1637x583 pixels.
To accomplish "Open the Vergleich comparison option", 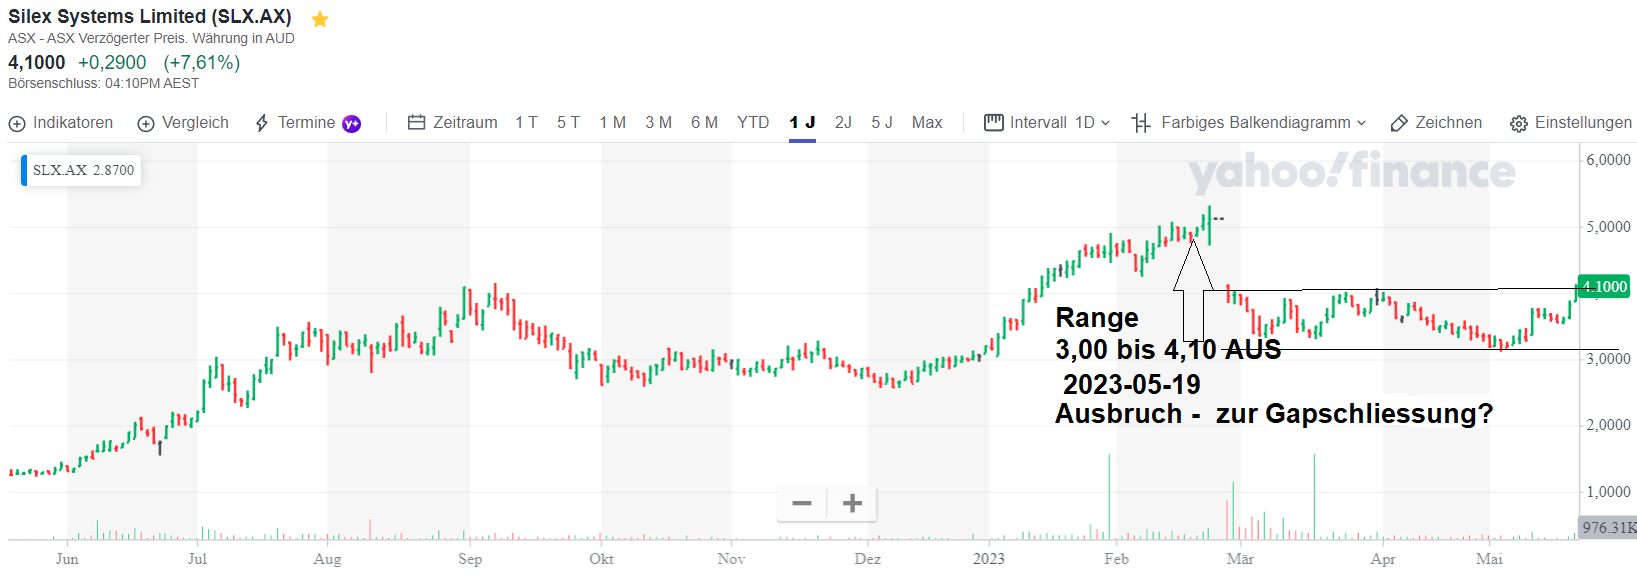I will pyautogui.click(x=183, y=123).
